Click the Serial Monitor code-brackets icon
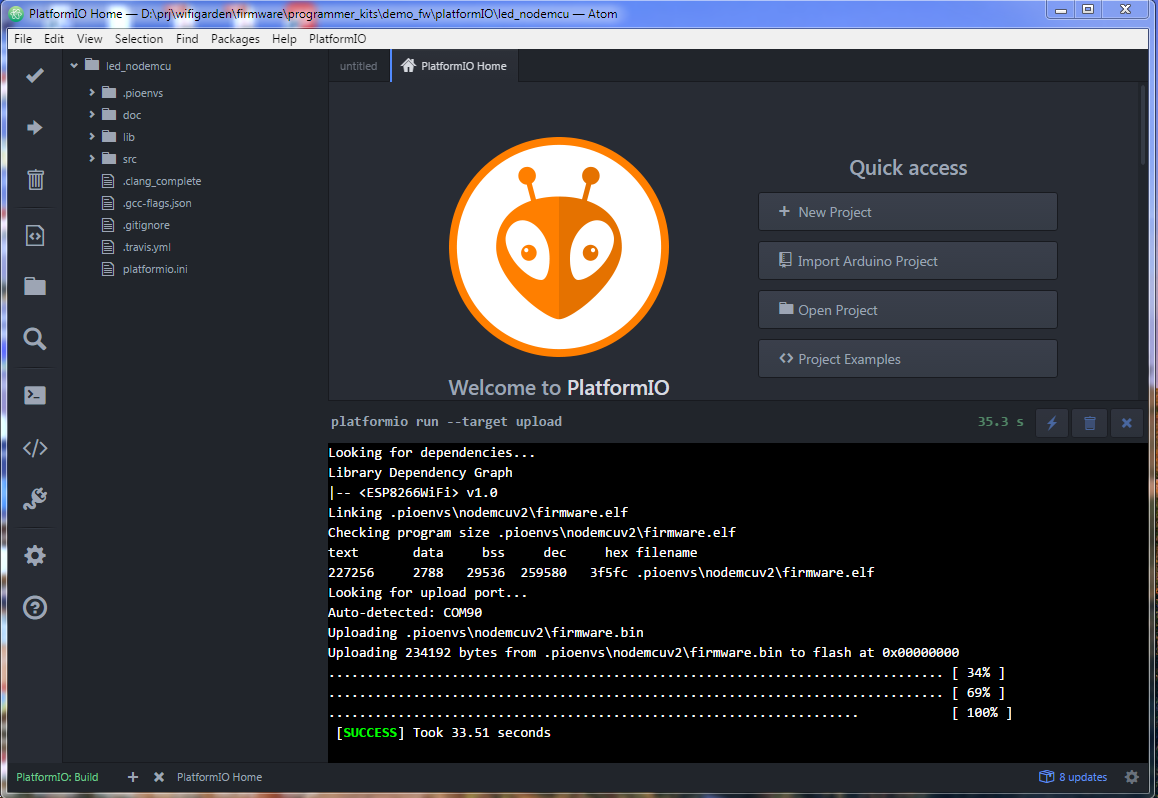Screen dimensions: 1158x798 click(x=35, y=448)
